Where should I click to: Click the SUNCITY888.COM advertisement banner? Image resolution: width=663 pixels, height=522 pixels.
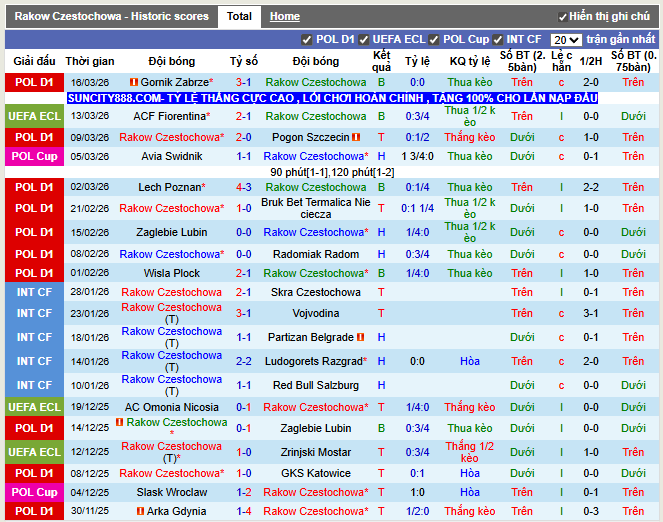click(x=332, y=98)
